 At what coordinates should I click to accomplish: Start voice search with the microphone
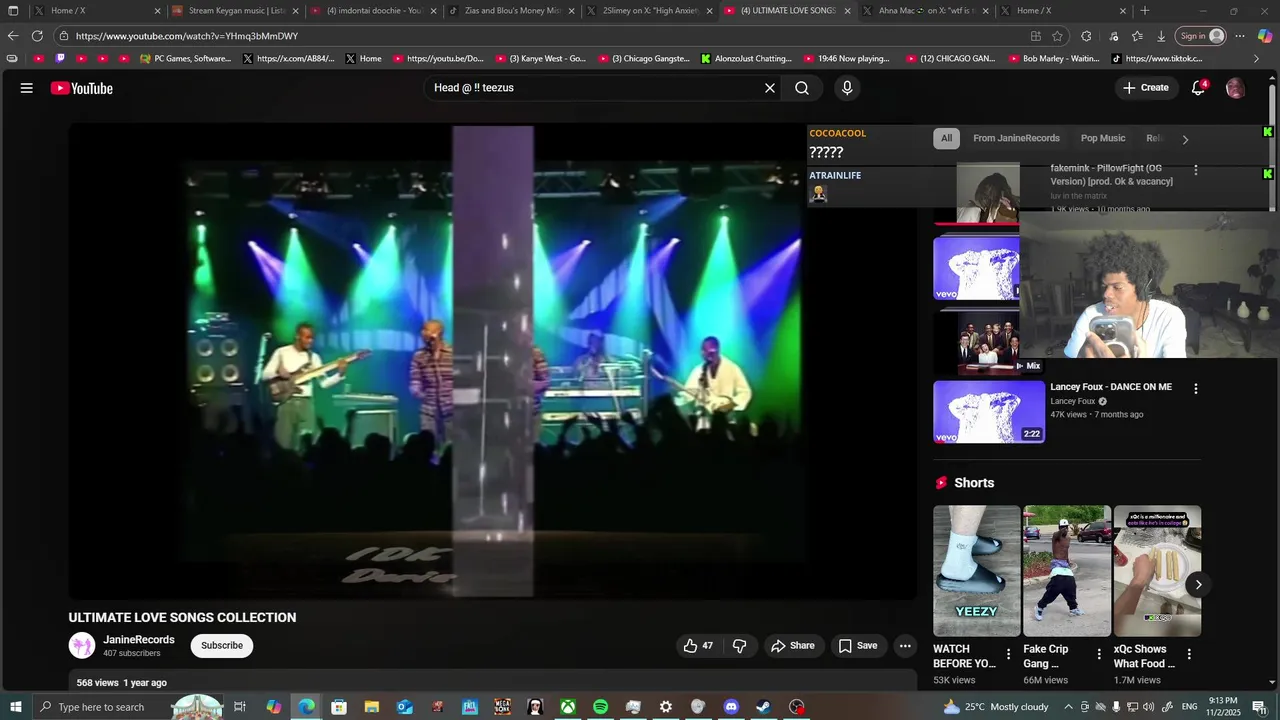(847, 88)
